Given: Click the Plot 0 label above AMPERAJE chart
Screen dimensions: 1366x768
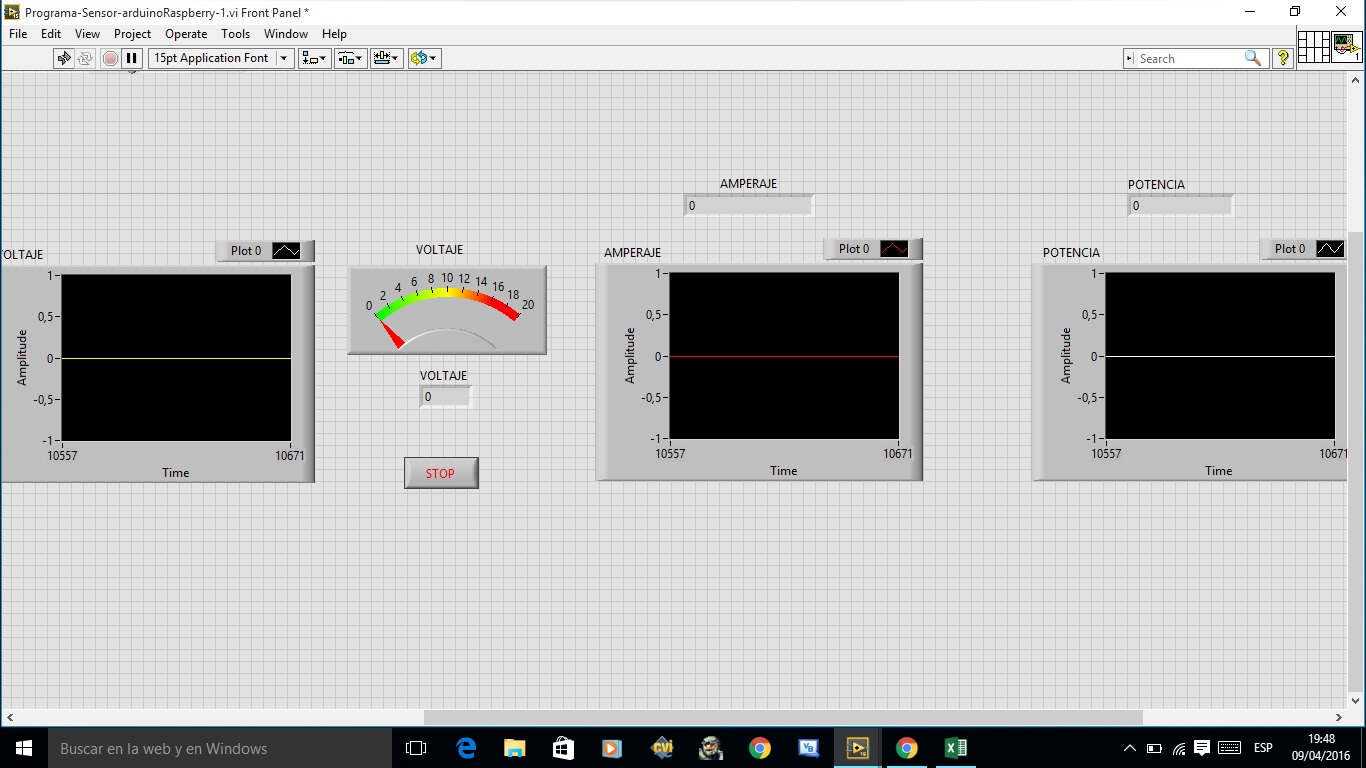Looking at the screenshot, I should 854,249.
